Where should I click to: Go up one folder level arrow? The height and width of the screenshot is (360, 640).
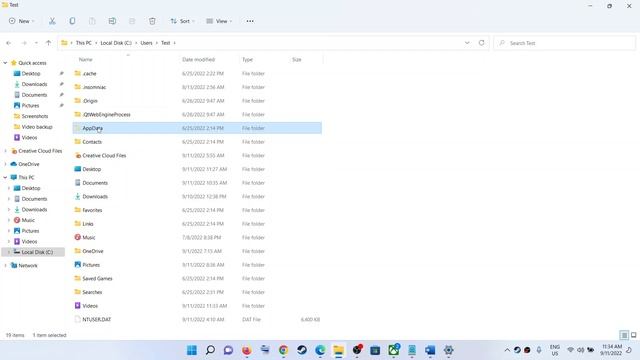[x=49, y=43]
